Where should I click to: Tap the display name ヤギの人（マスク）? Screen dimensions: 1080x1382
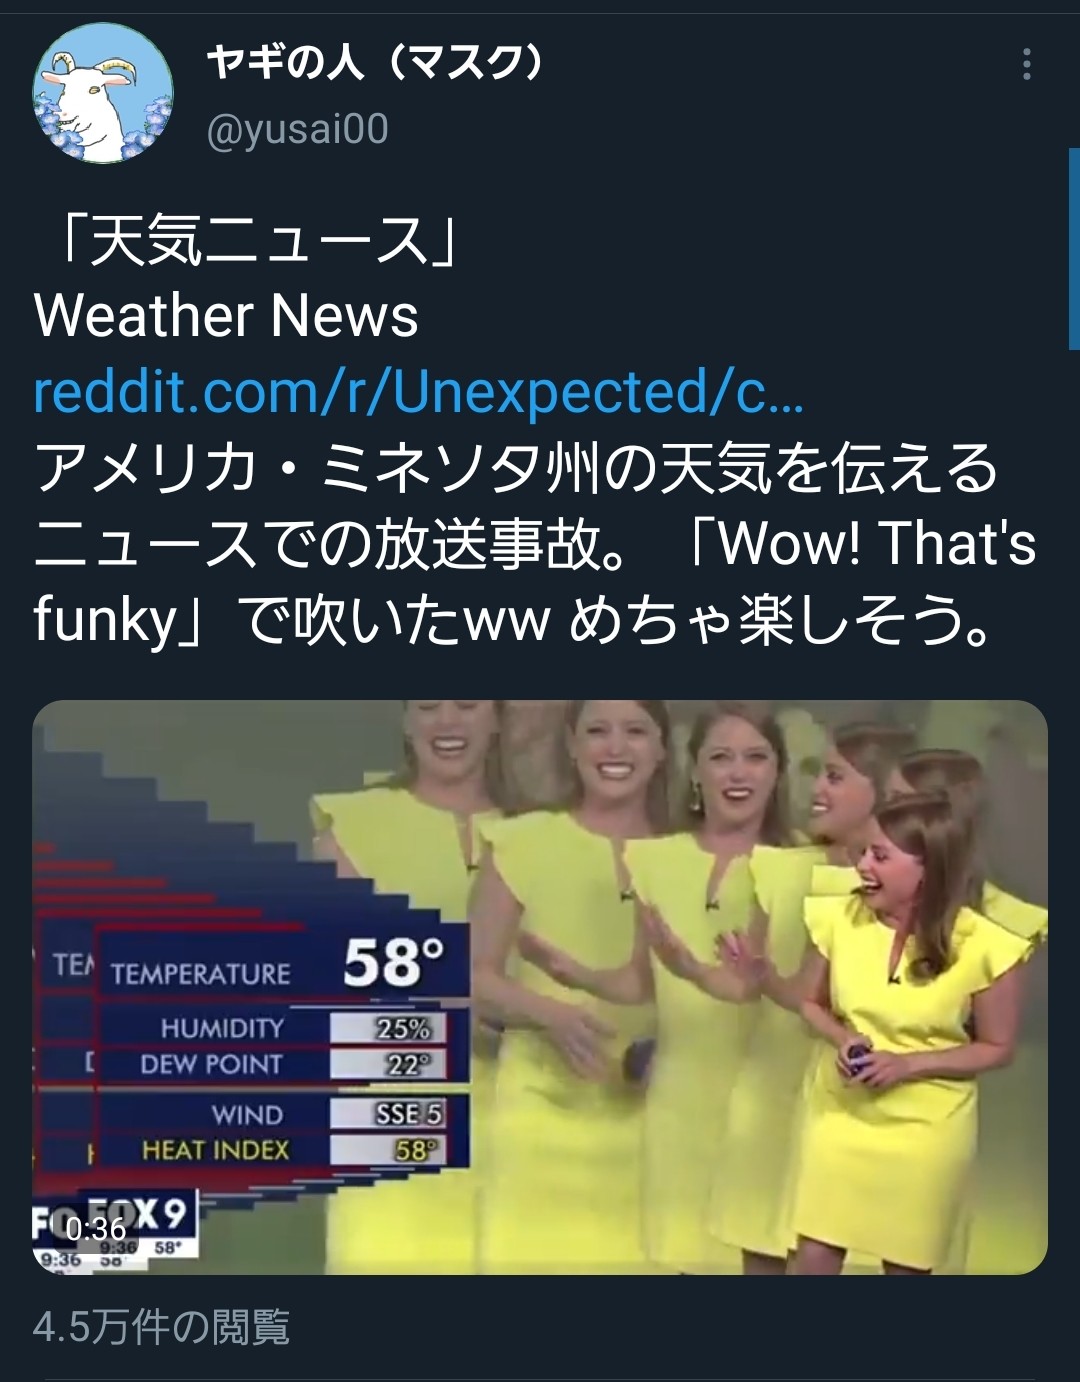[376, 62]
